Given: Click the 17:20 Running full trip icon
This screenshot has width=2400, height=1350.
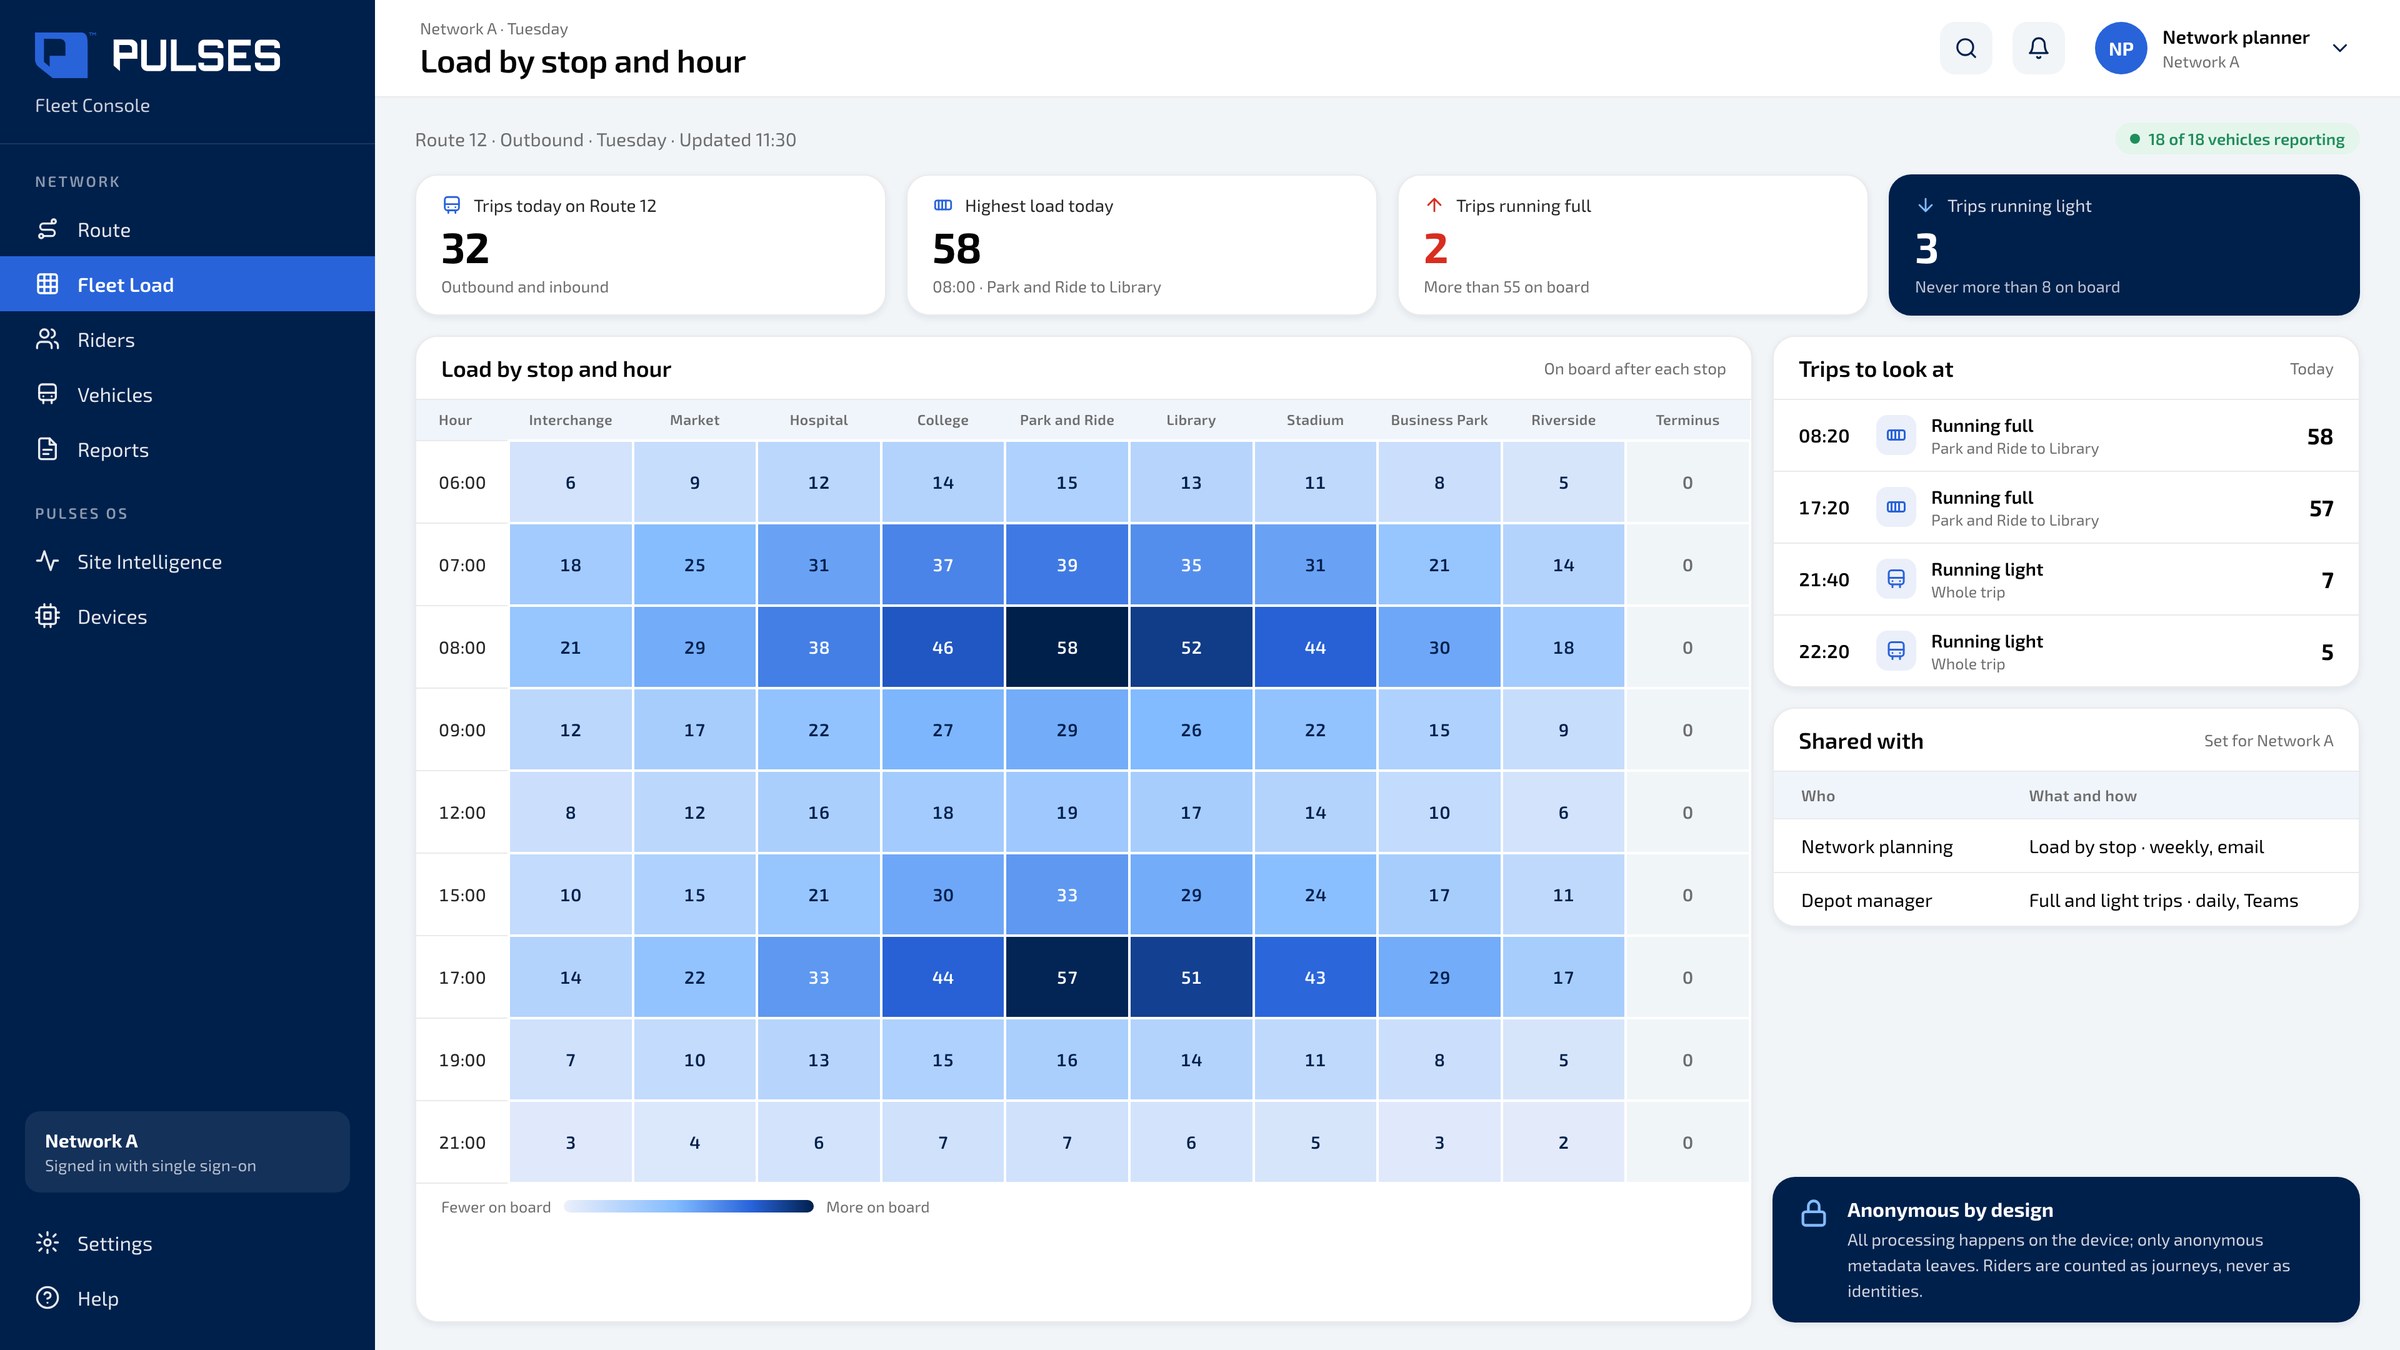Looking at the screenshot, I should pyautogui.click(x=1896, y=508).
